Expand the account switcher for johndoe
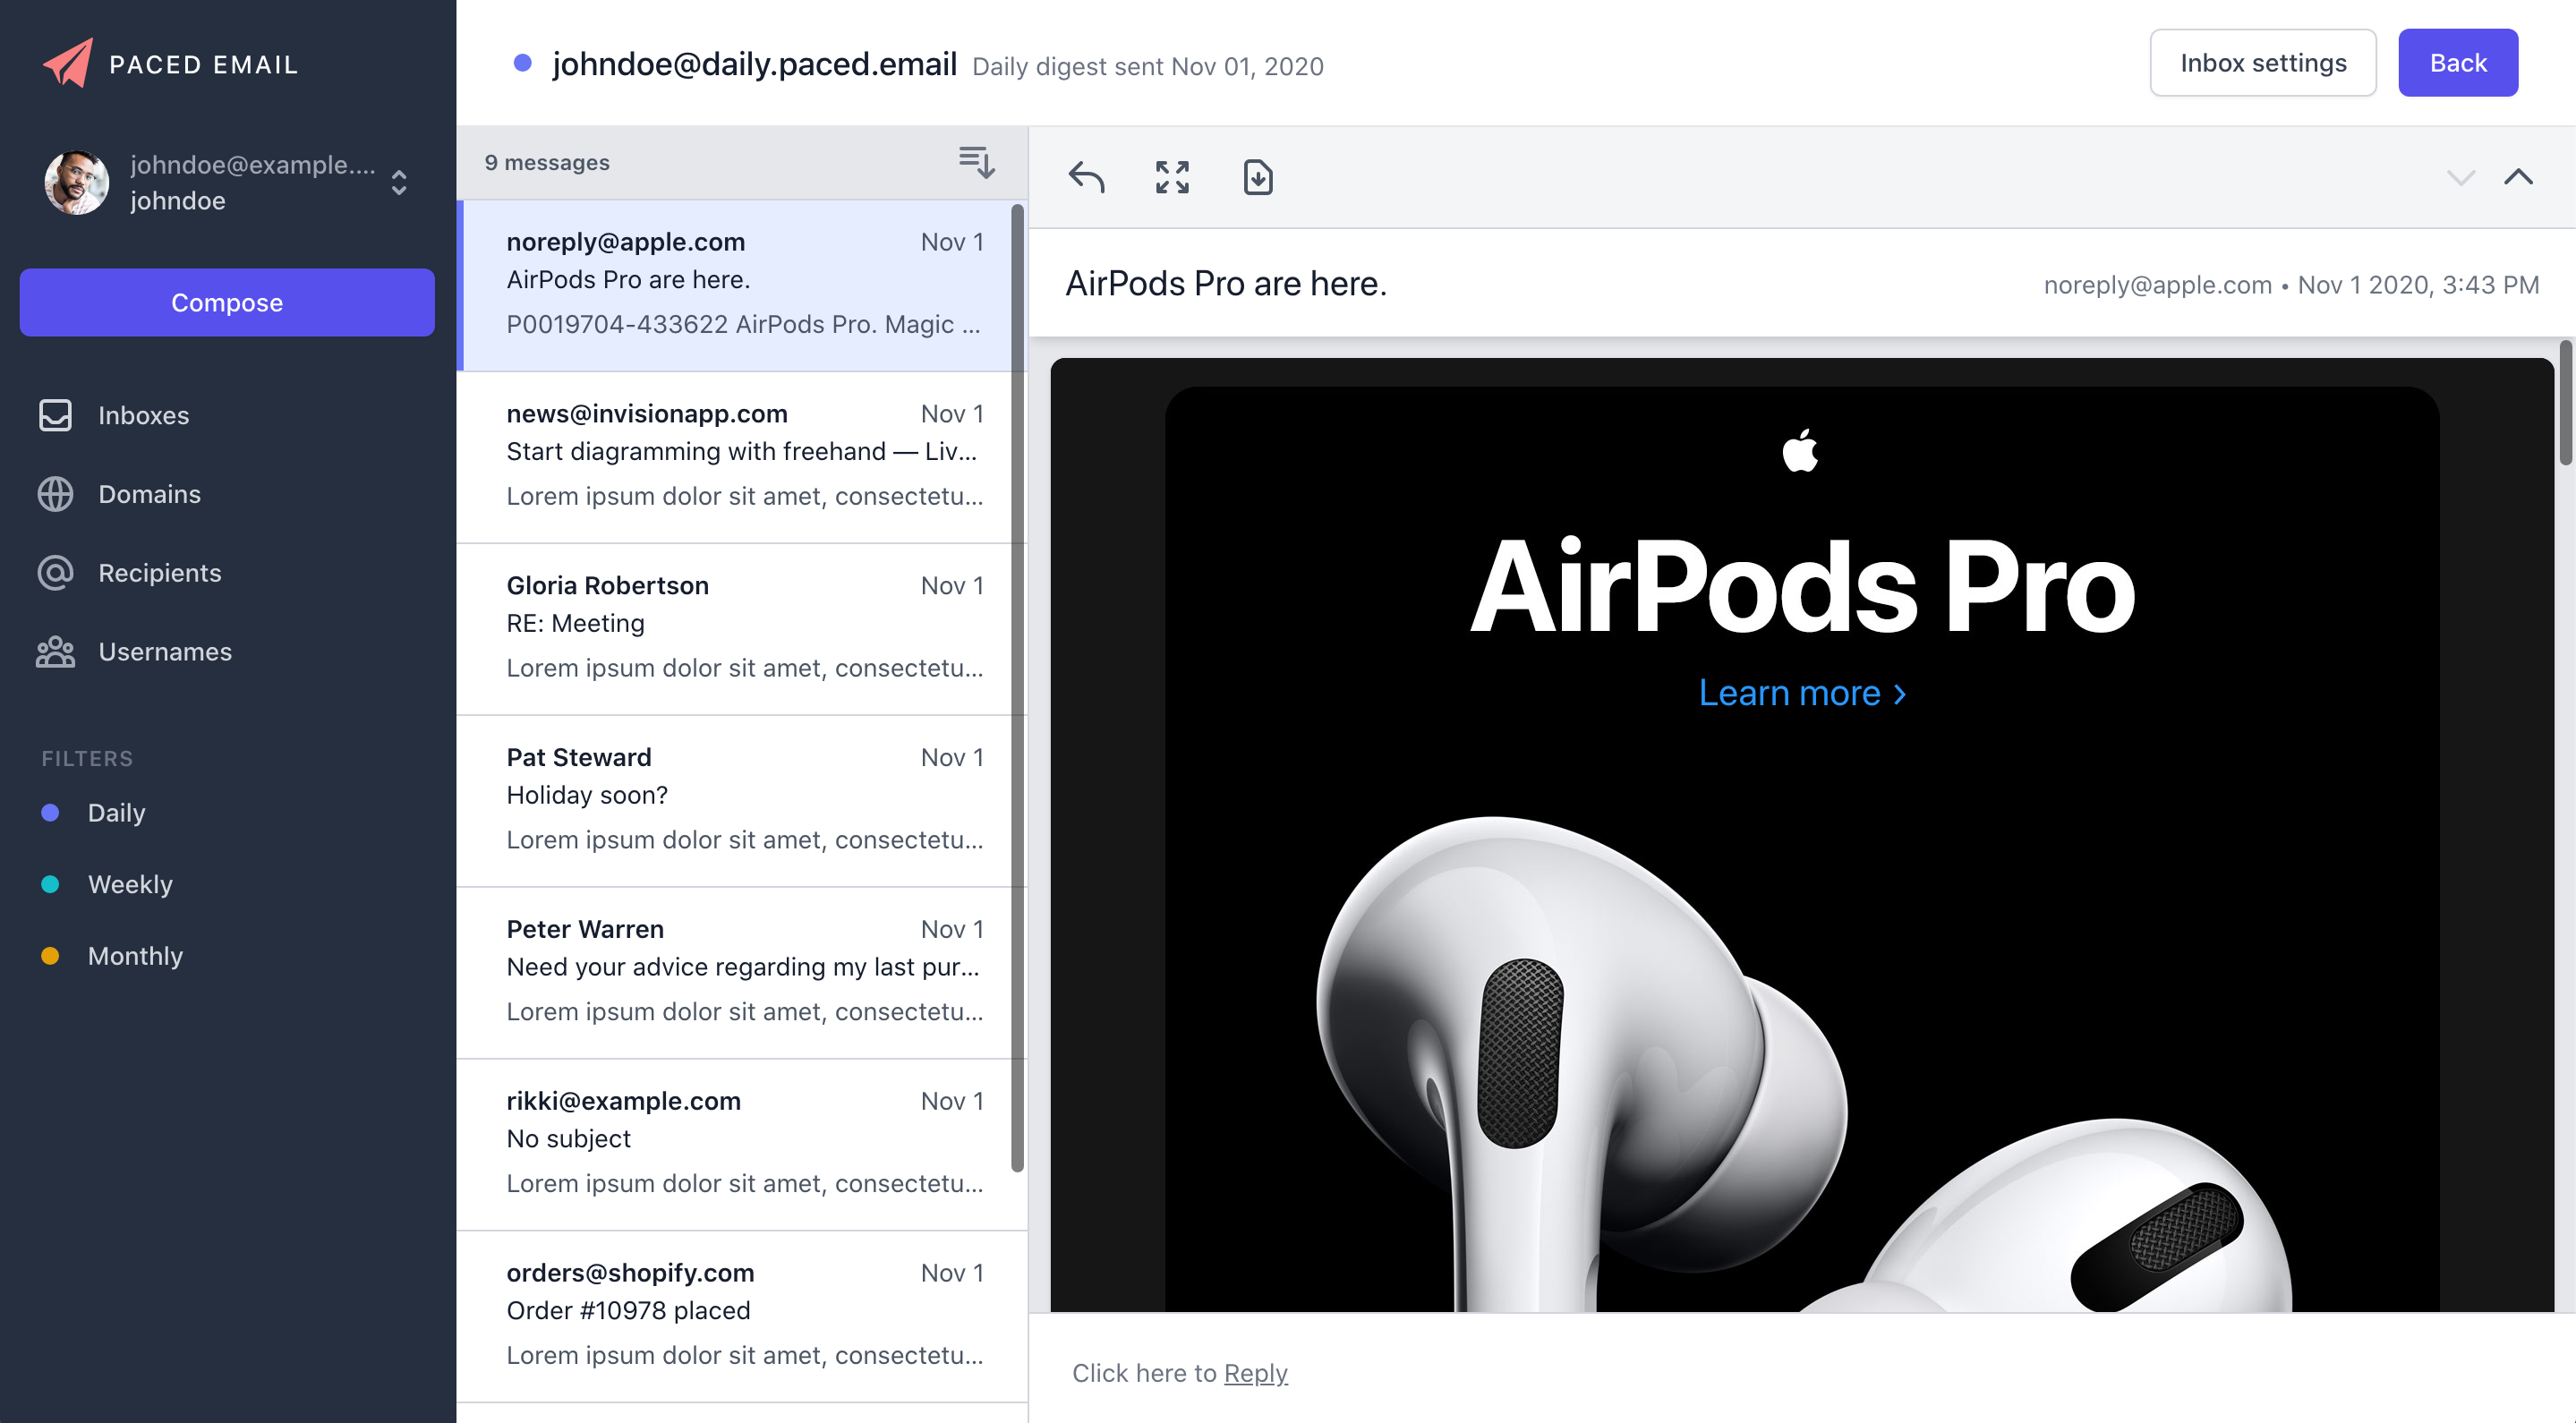The width and height of the screenshot is (2576, 1423). [x=399, y=183]
